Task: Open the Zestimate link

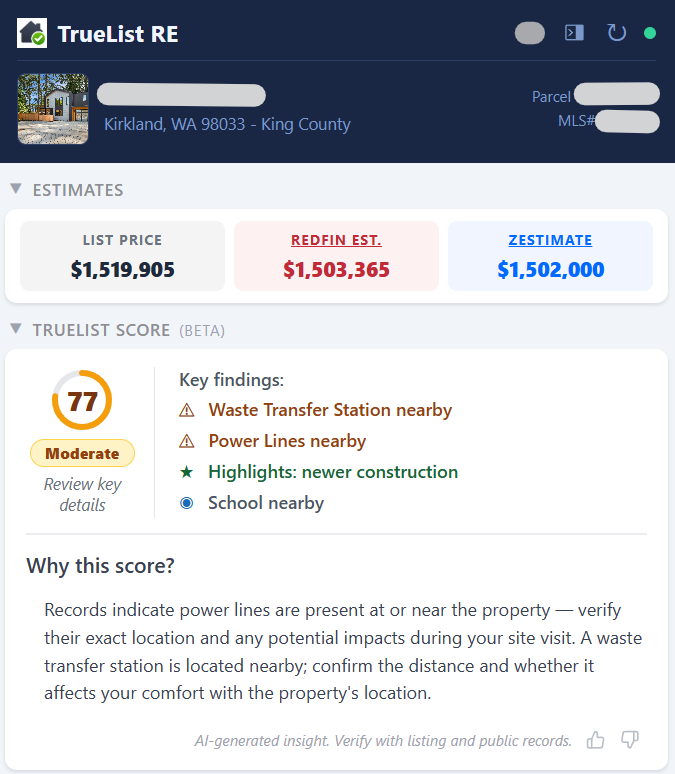Action: pos(550,240)
